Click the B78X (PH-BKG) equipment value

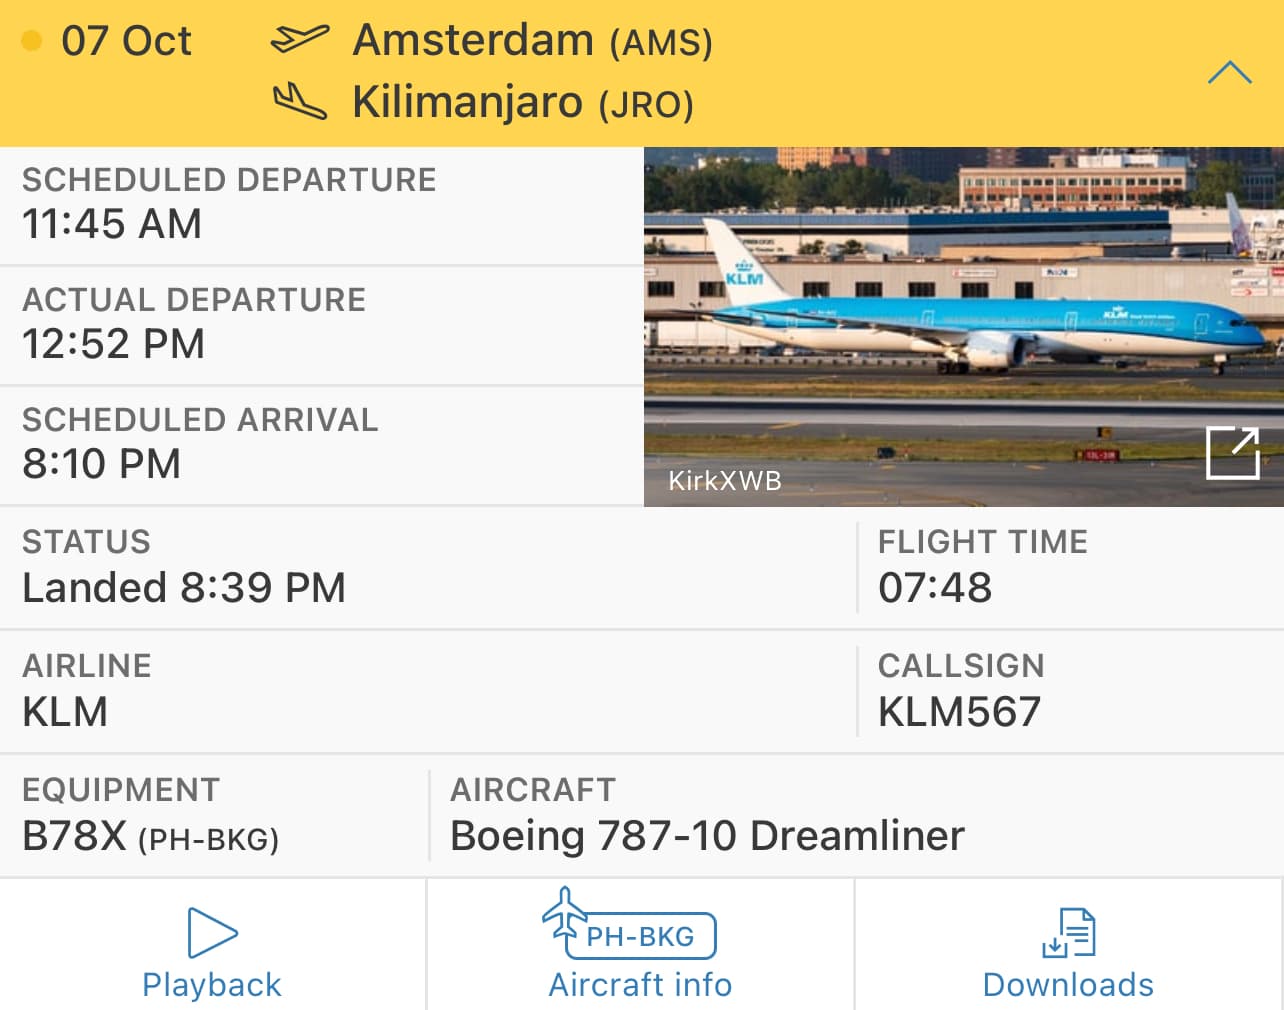pos(150,836)
